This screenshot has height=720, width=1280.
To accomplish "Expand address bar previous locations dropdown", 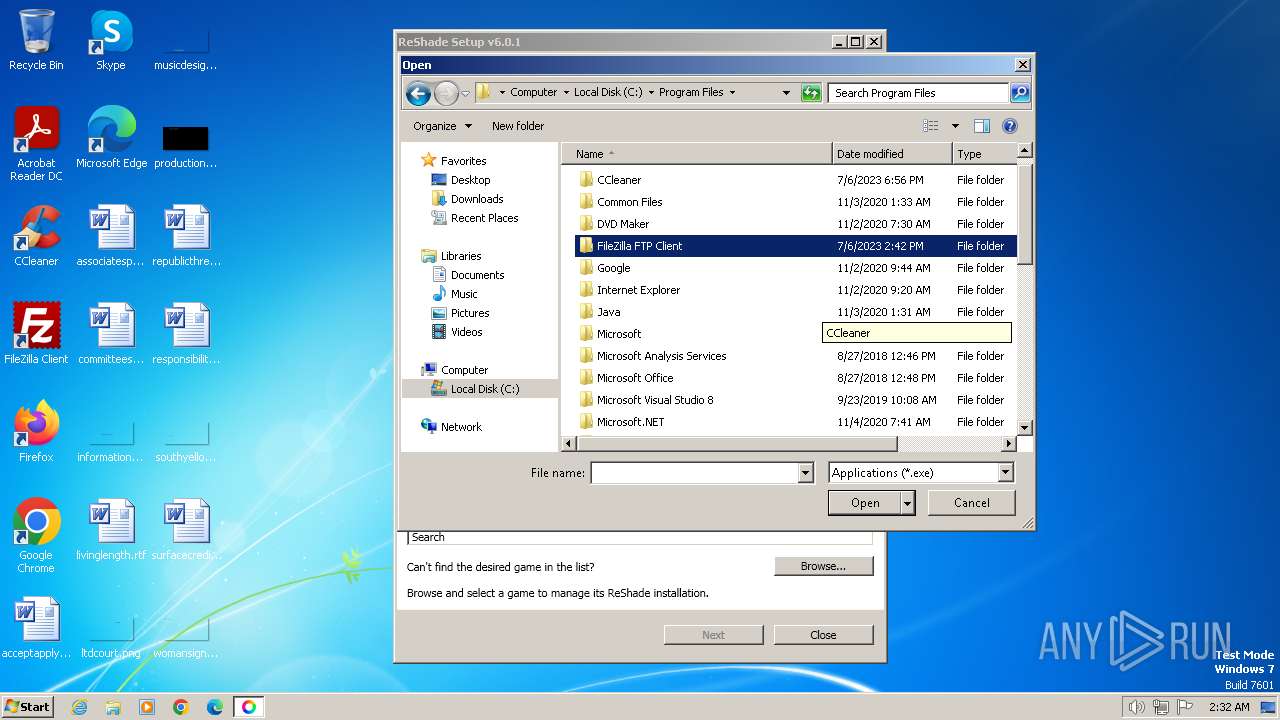I will (x=786, y=93).
